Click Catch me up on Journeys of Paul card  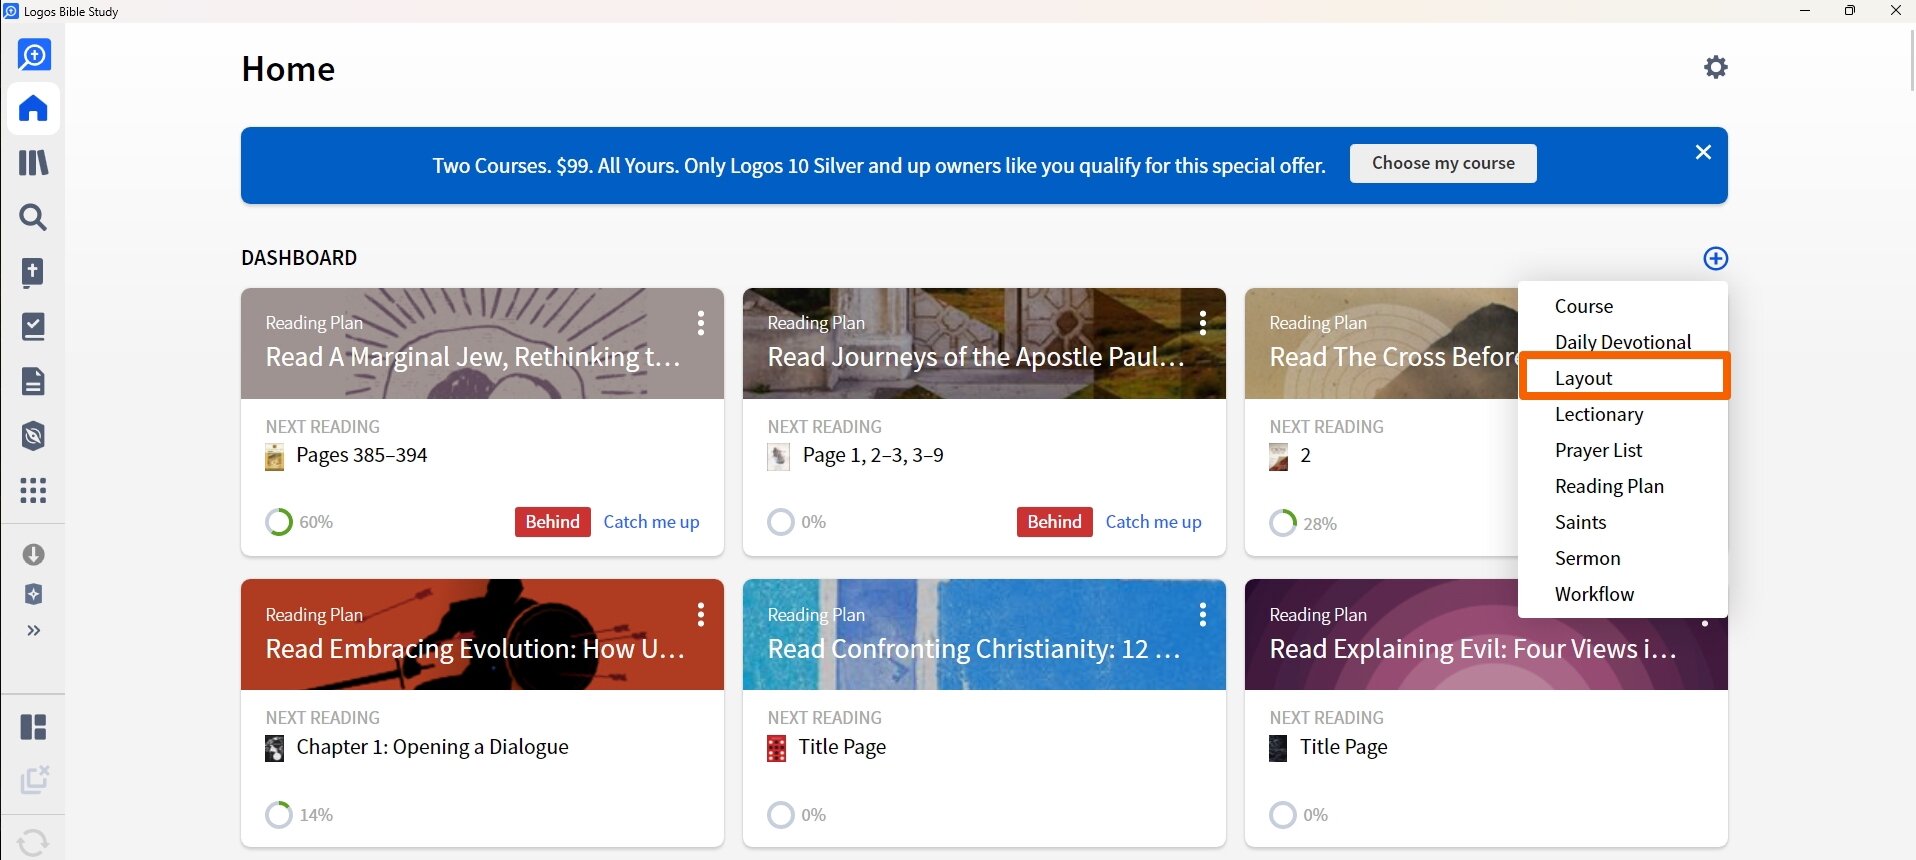[1153, 522]
